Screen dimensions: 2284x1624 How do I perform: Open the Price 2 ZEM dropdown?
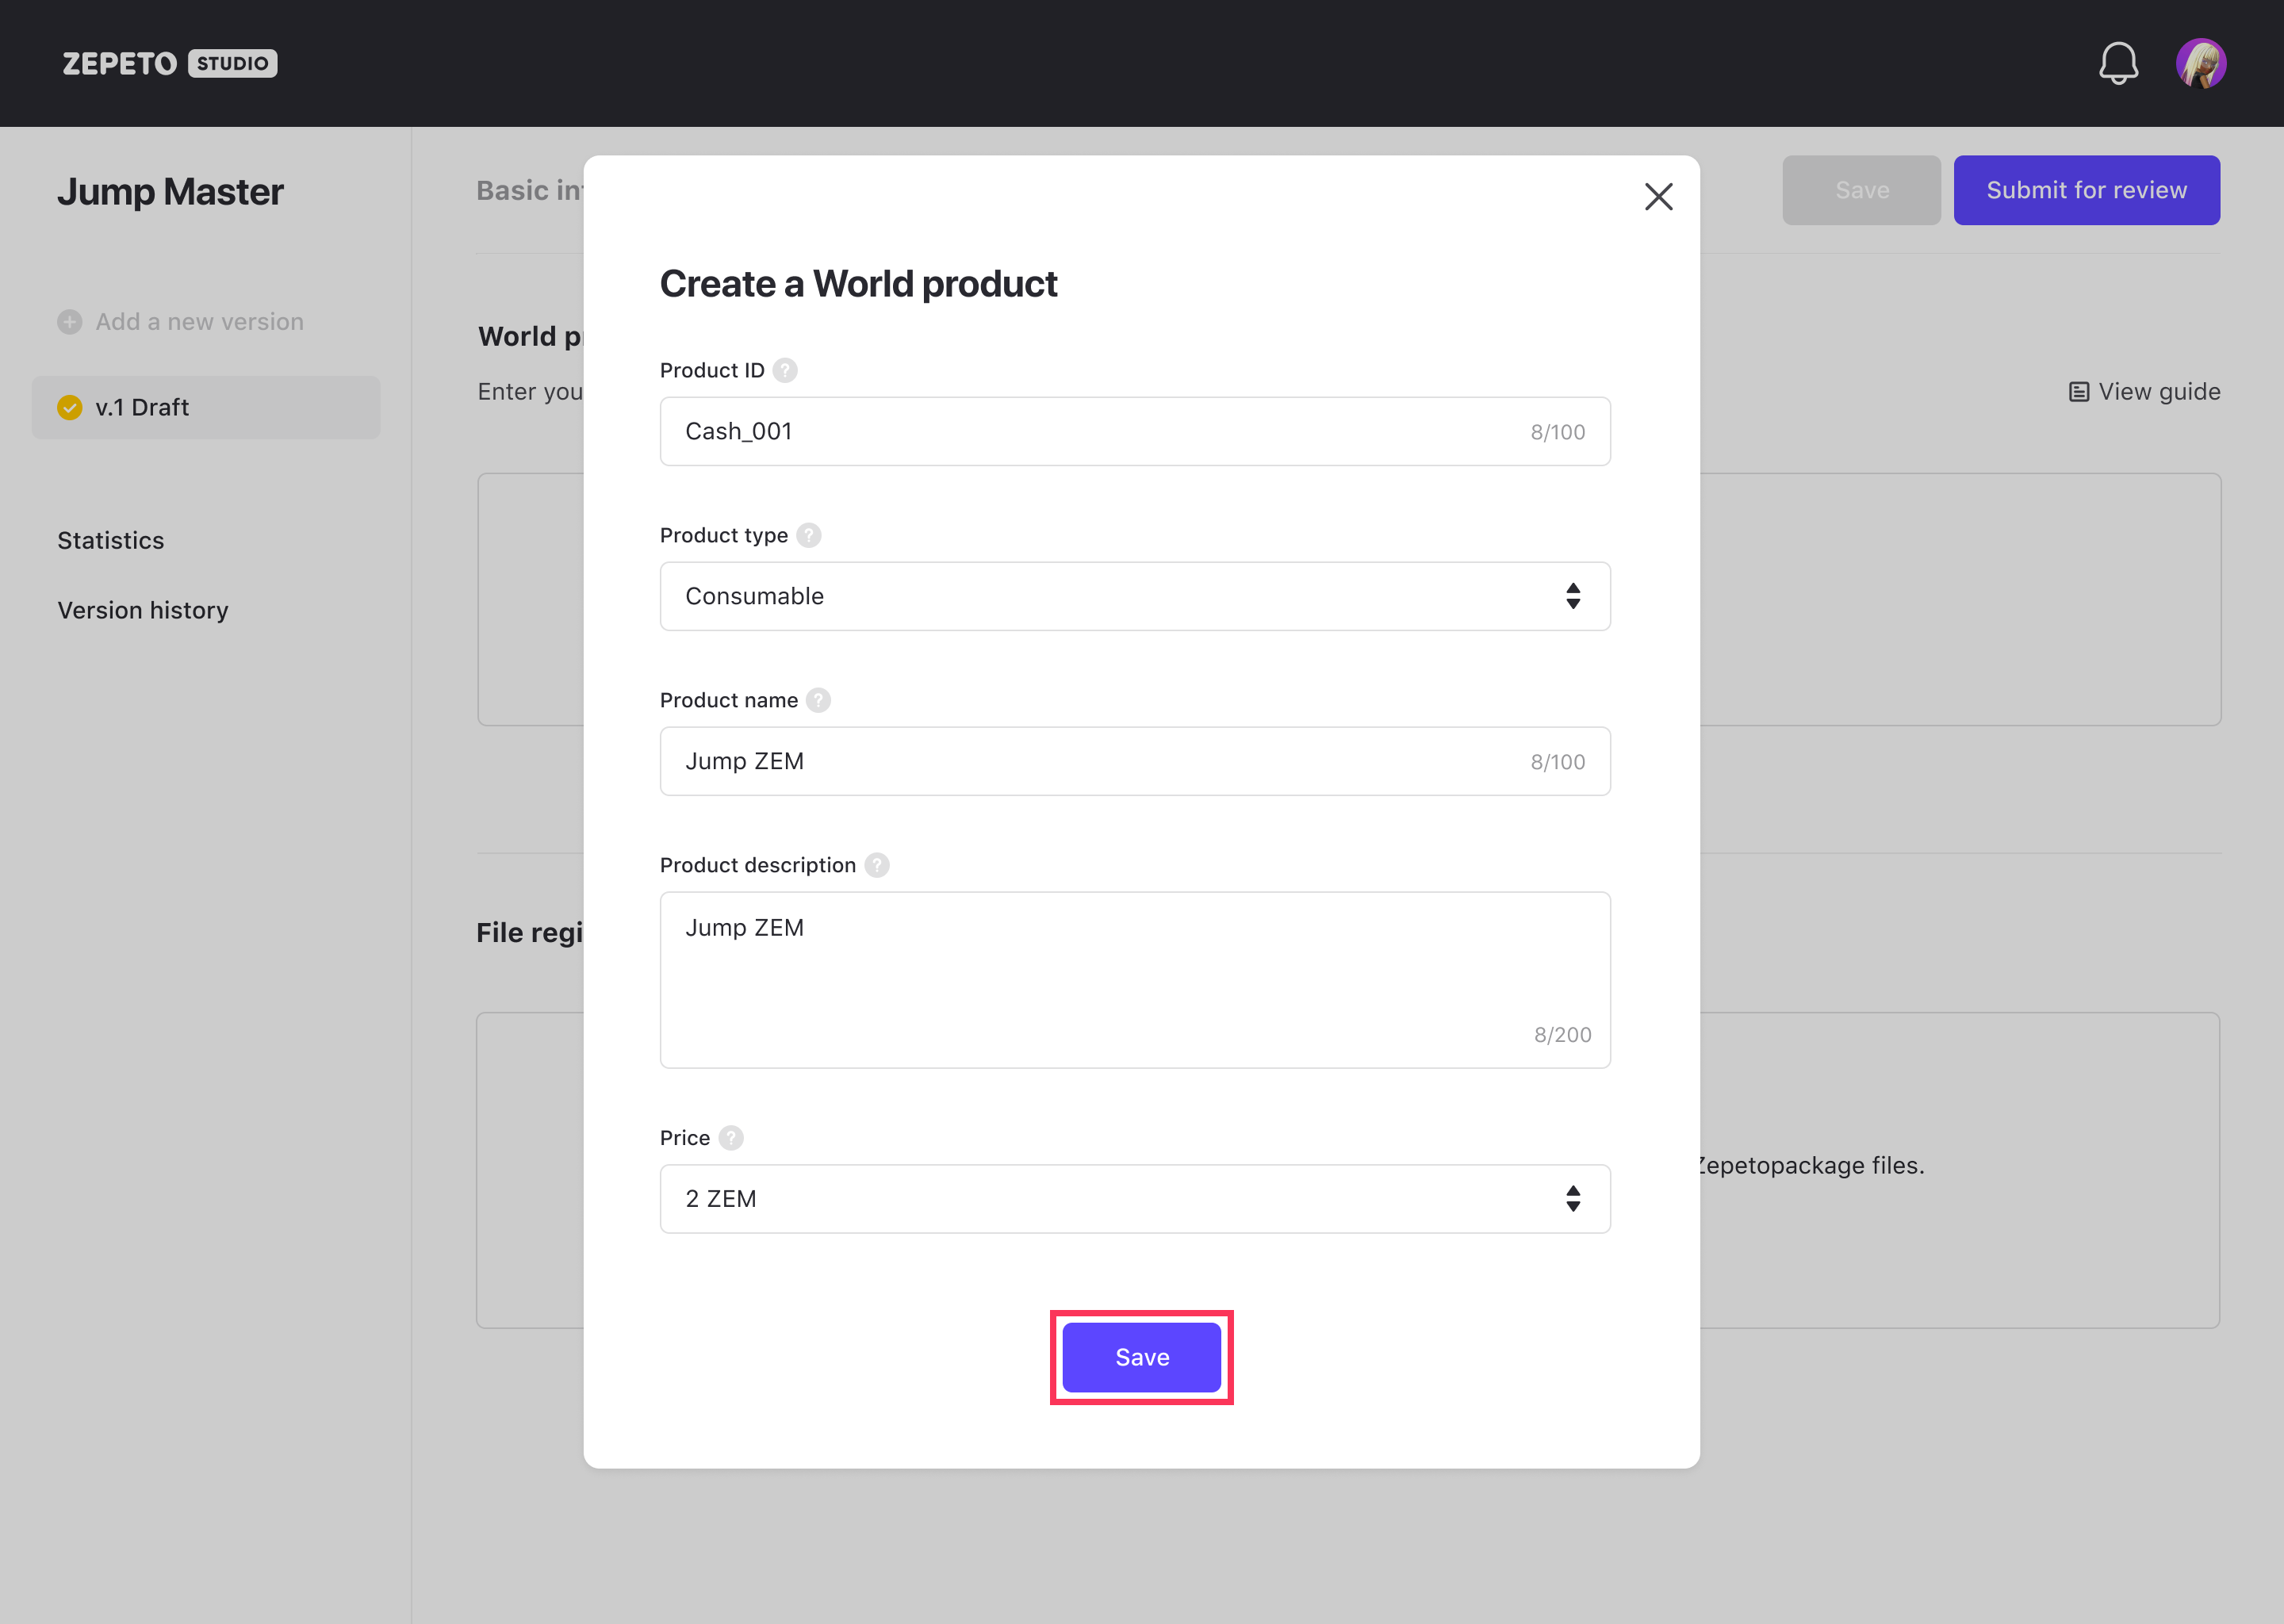tap(1134, 1199)
